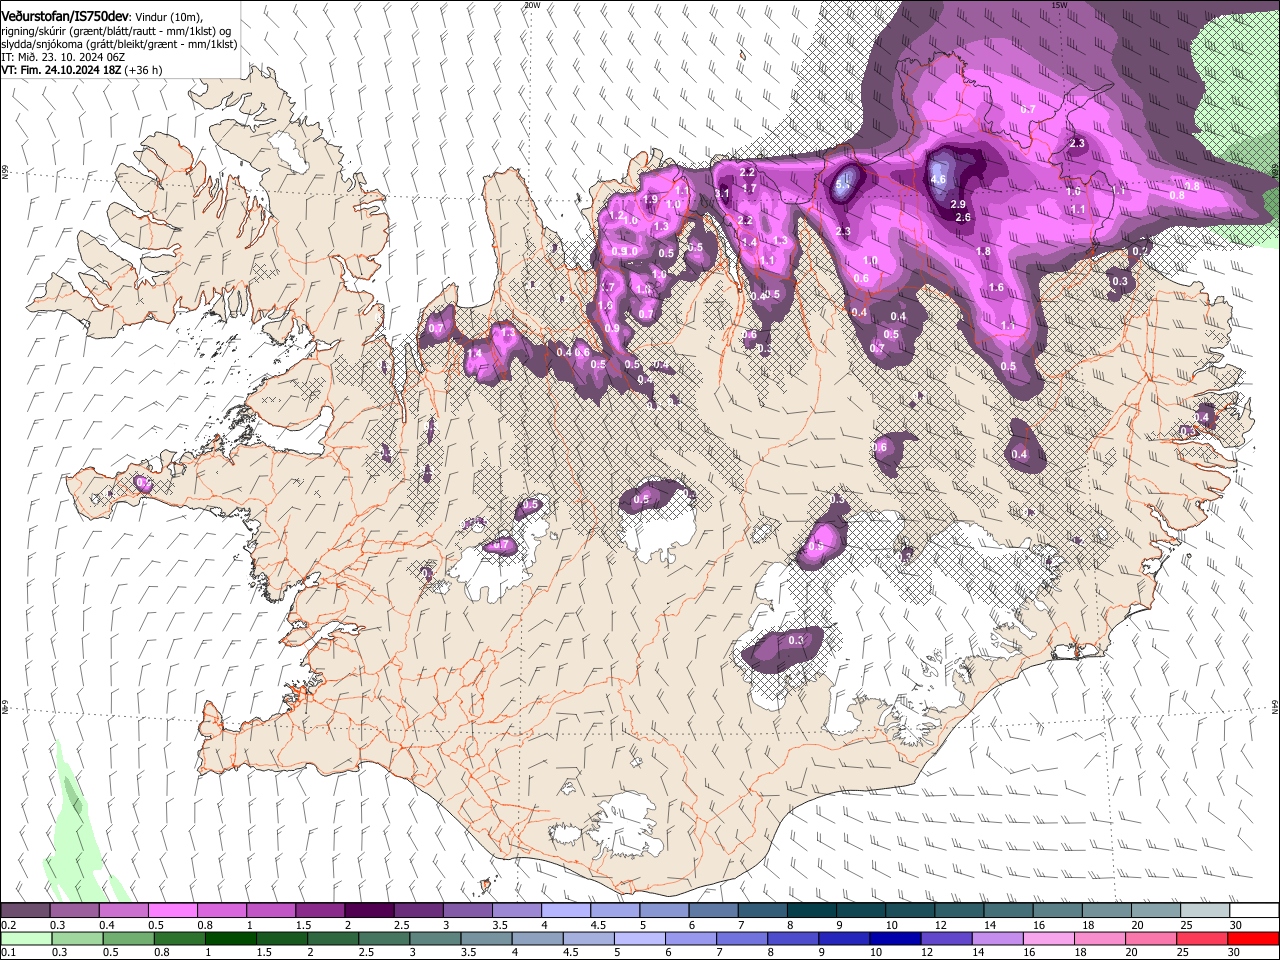Pick the lower scale swatch starting at 25

click(x=1202, y=938)
